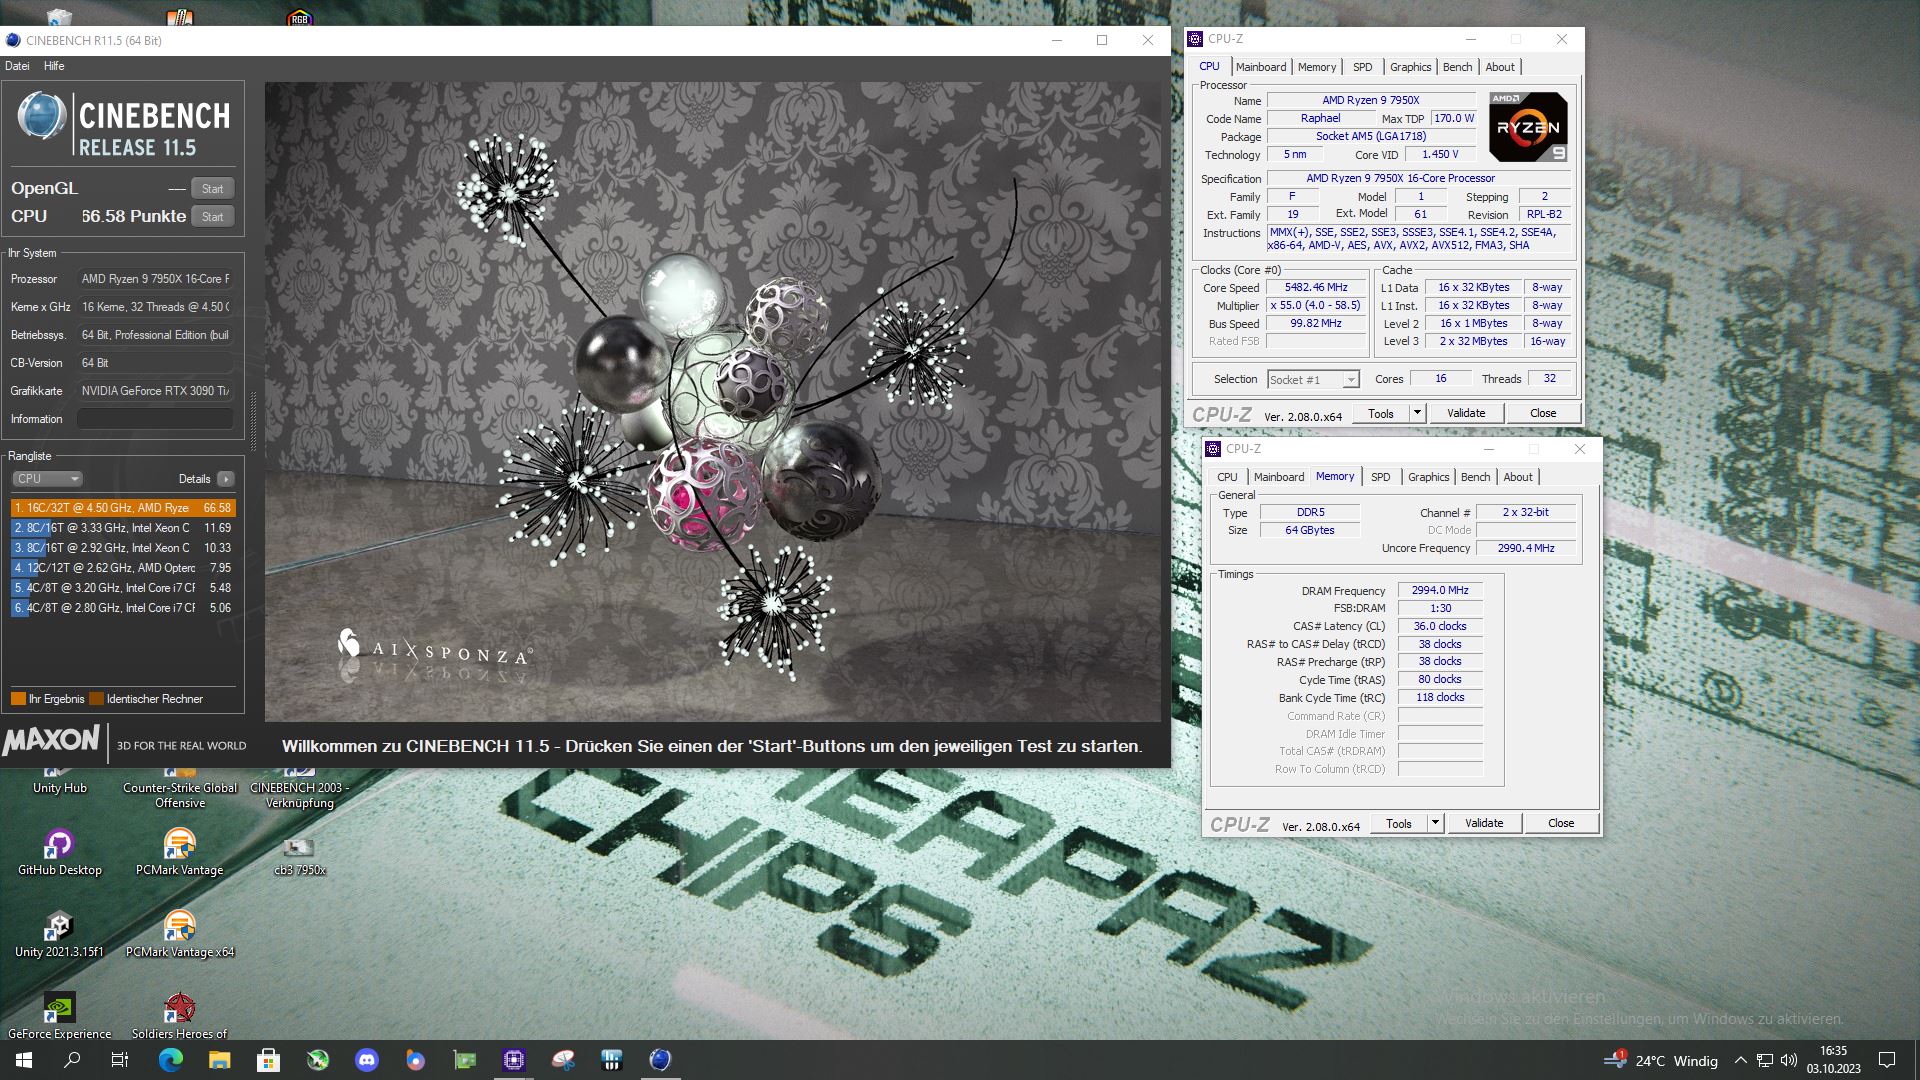Open File Explorer from taskbar

(x=219, y=1060)
